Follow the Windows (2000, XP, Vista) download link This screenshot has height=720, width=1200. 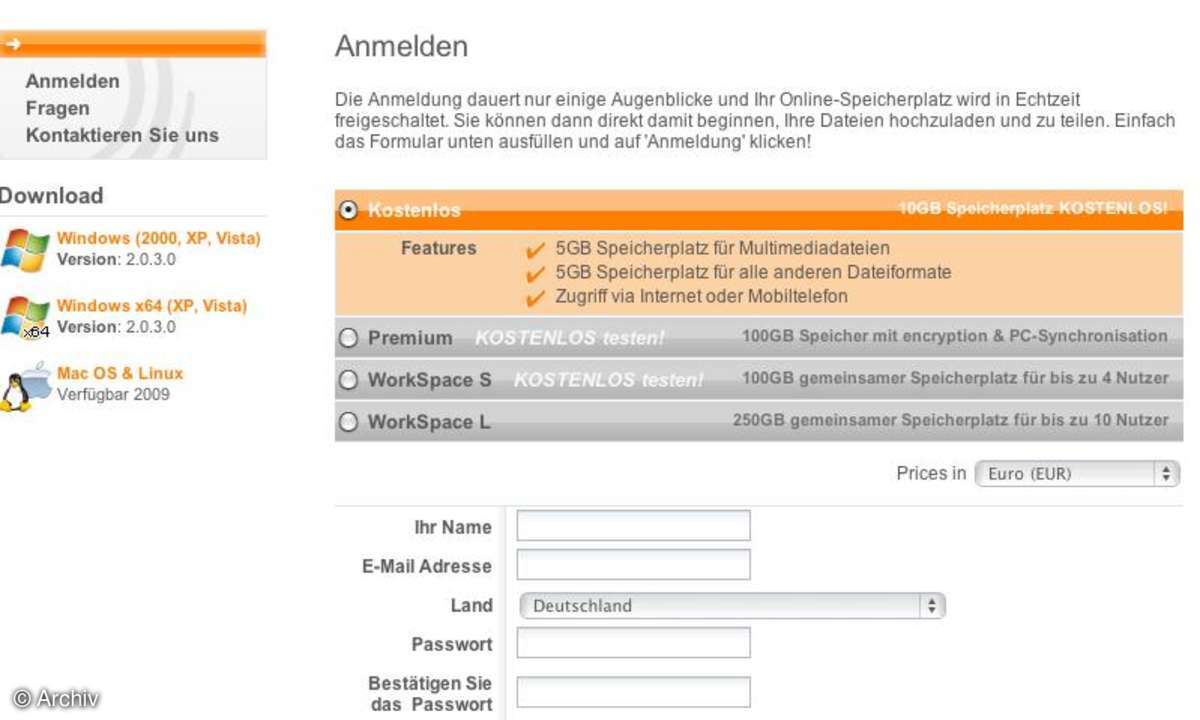[x=158, y=238]
